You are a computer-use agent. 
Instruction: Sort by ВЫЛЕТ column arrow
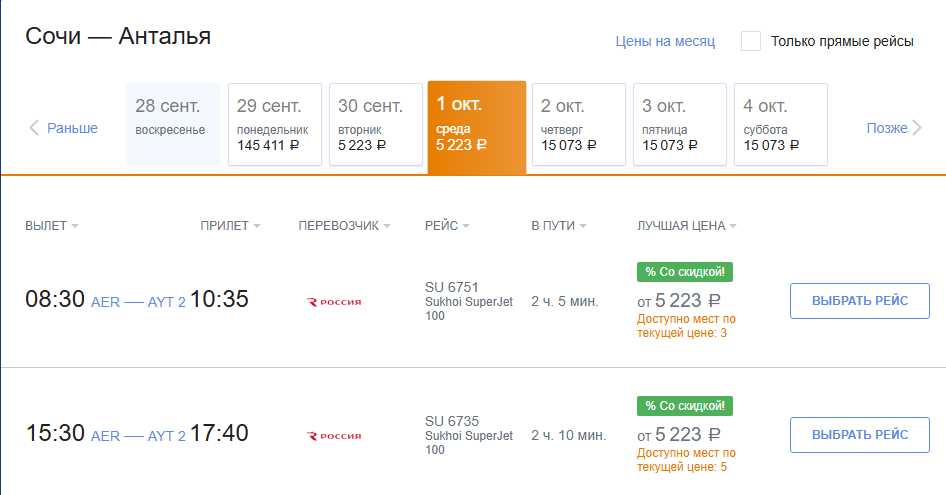[x=75, y=226]
